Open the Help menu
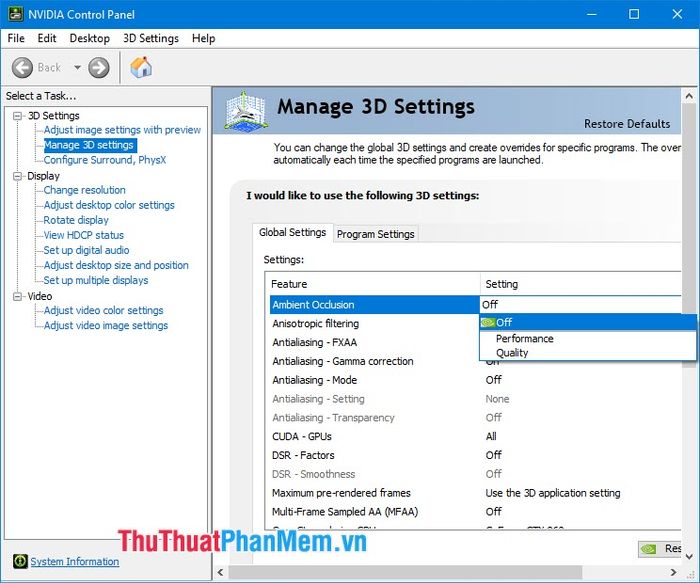Viewport: 700px width, 583px height. click(204, 38)
